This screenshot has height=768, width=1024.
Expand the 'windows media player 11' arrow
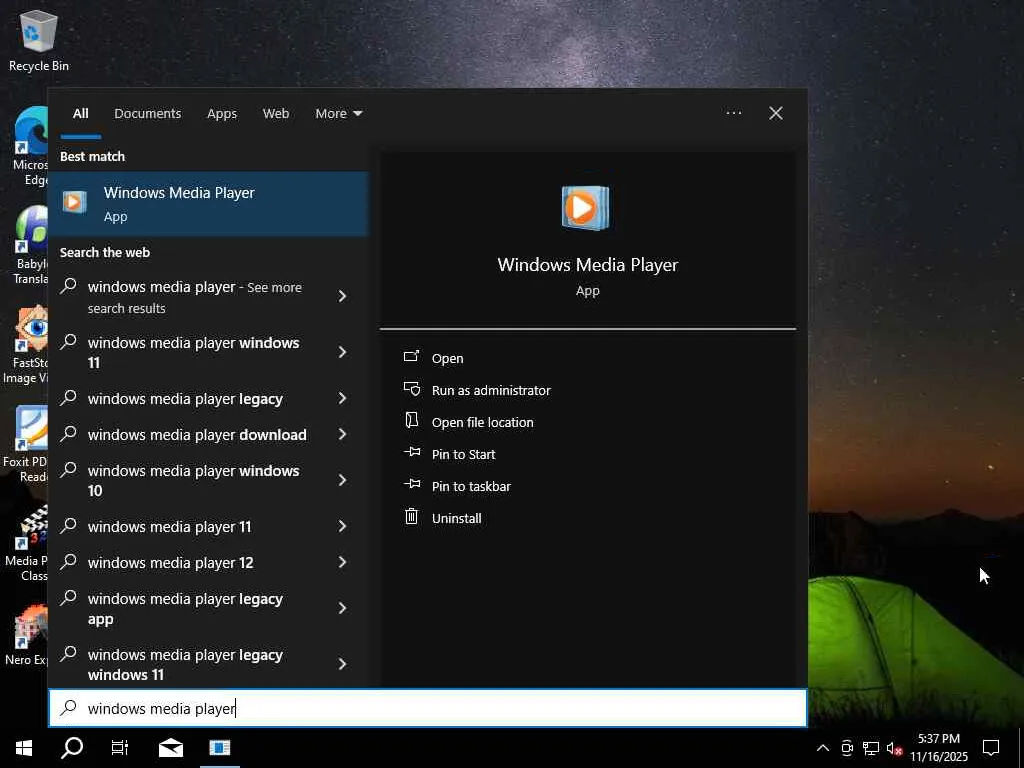pyautogui.click(x=342, y=526)
